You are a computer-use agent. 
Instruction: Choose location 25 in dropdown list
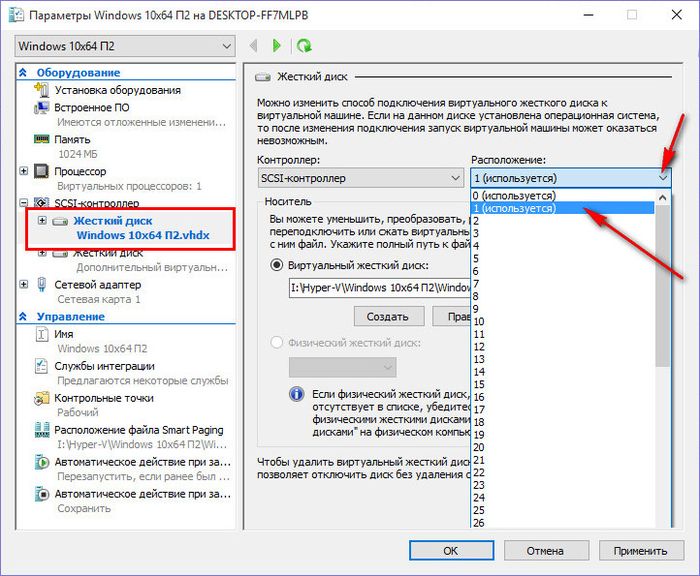point(562,510)
